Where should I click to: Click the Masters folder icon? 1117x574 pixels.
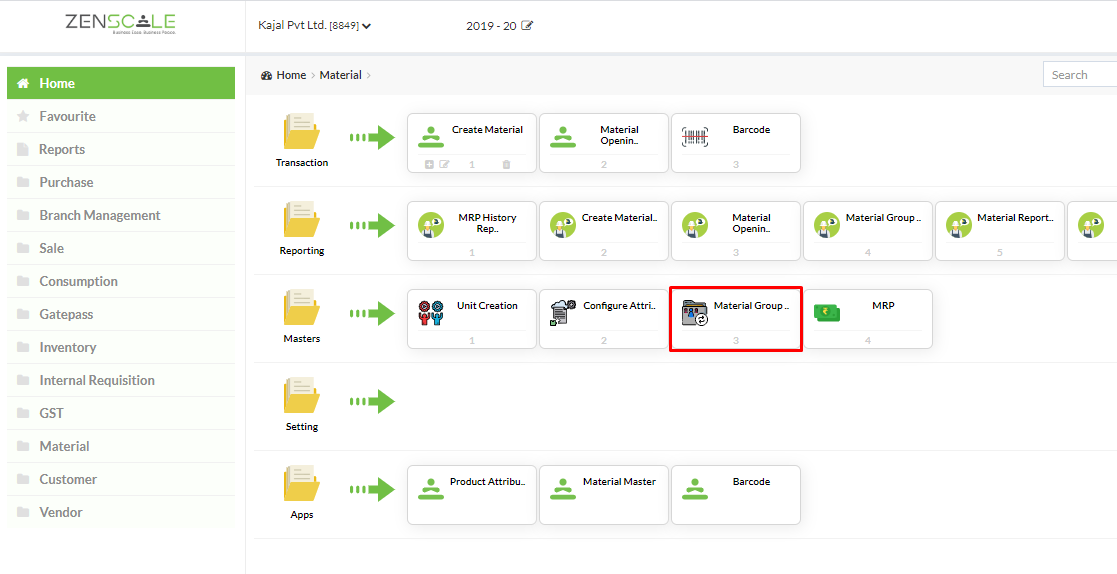pos(302,308)
